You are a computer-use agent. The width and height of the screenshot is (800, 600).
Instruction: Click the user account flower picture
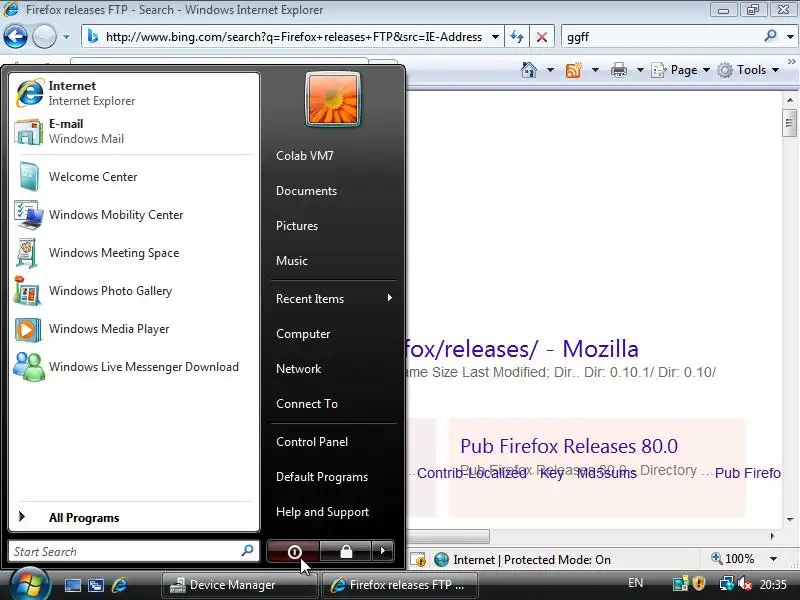333,99
